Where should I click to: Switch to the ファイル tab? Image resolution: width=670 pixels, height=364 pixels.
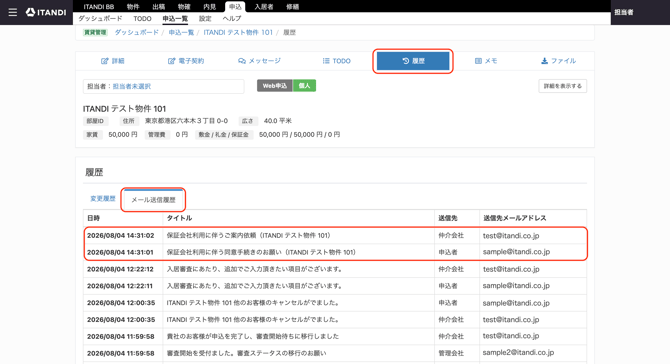point(558,61)
